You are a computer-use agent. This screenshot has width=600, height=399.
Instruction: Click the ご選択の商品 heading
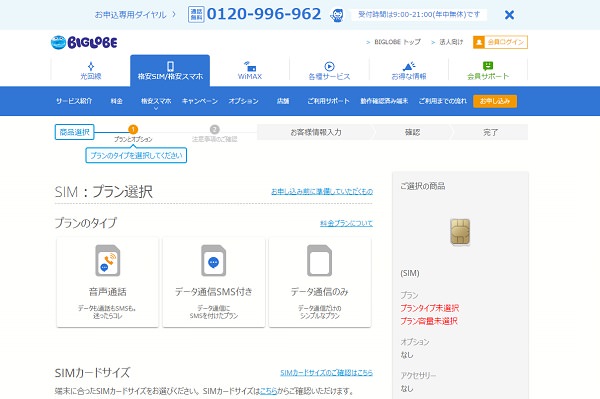pos(422,186)
